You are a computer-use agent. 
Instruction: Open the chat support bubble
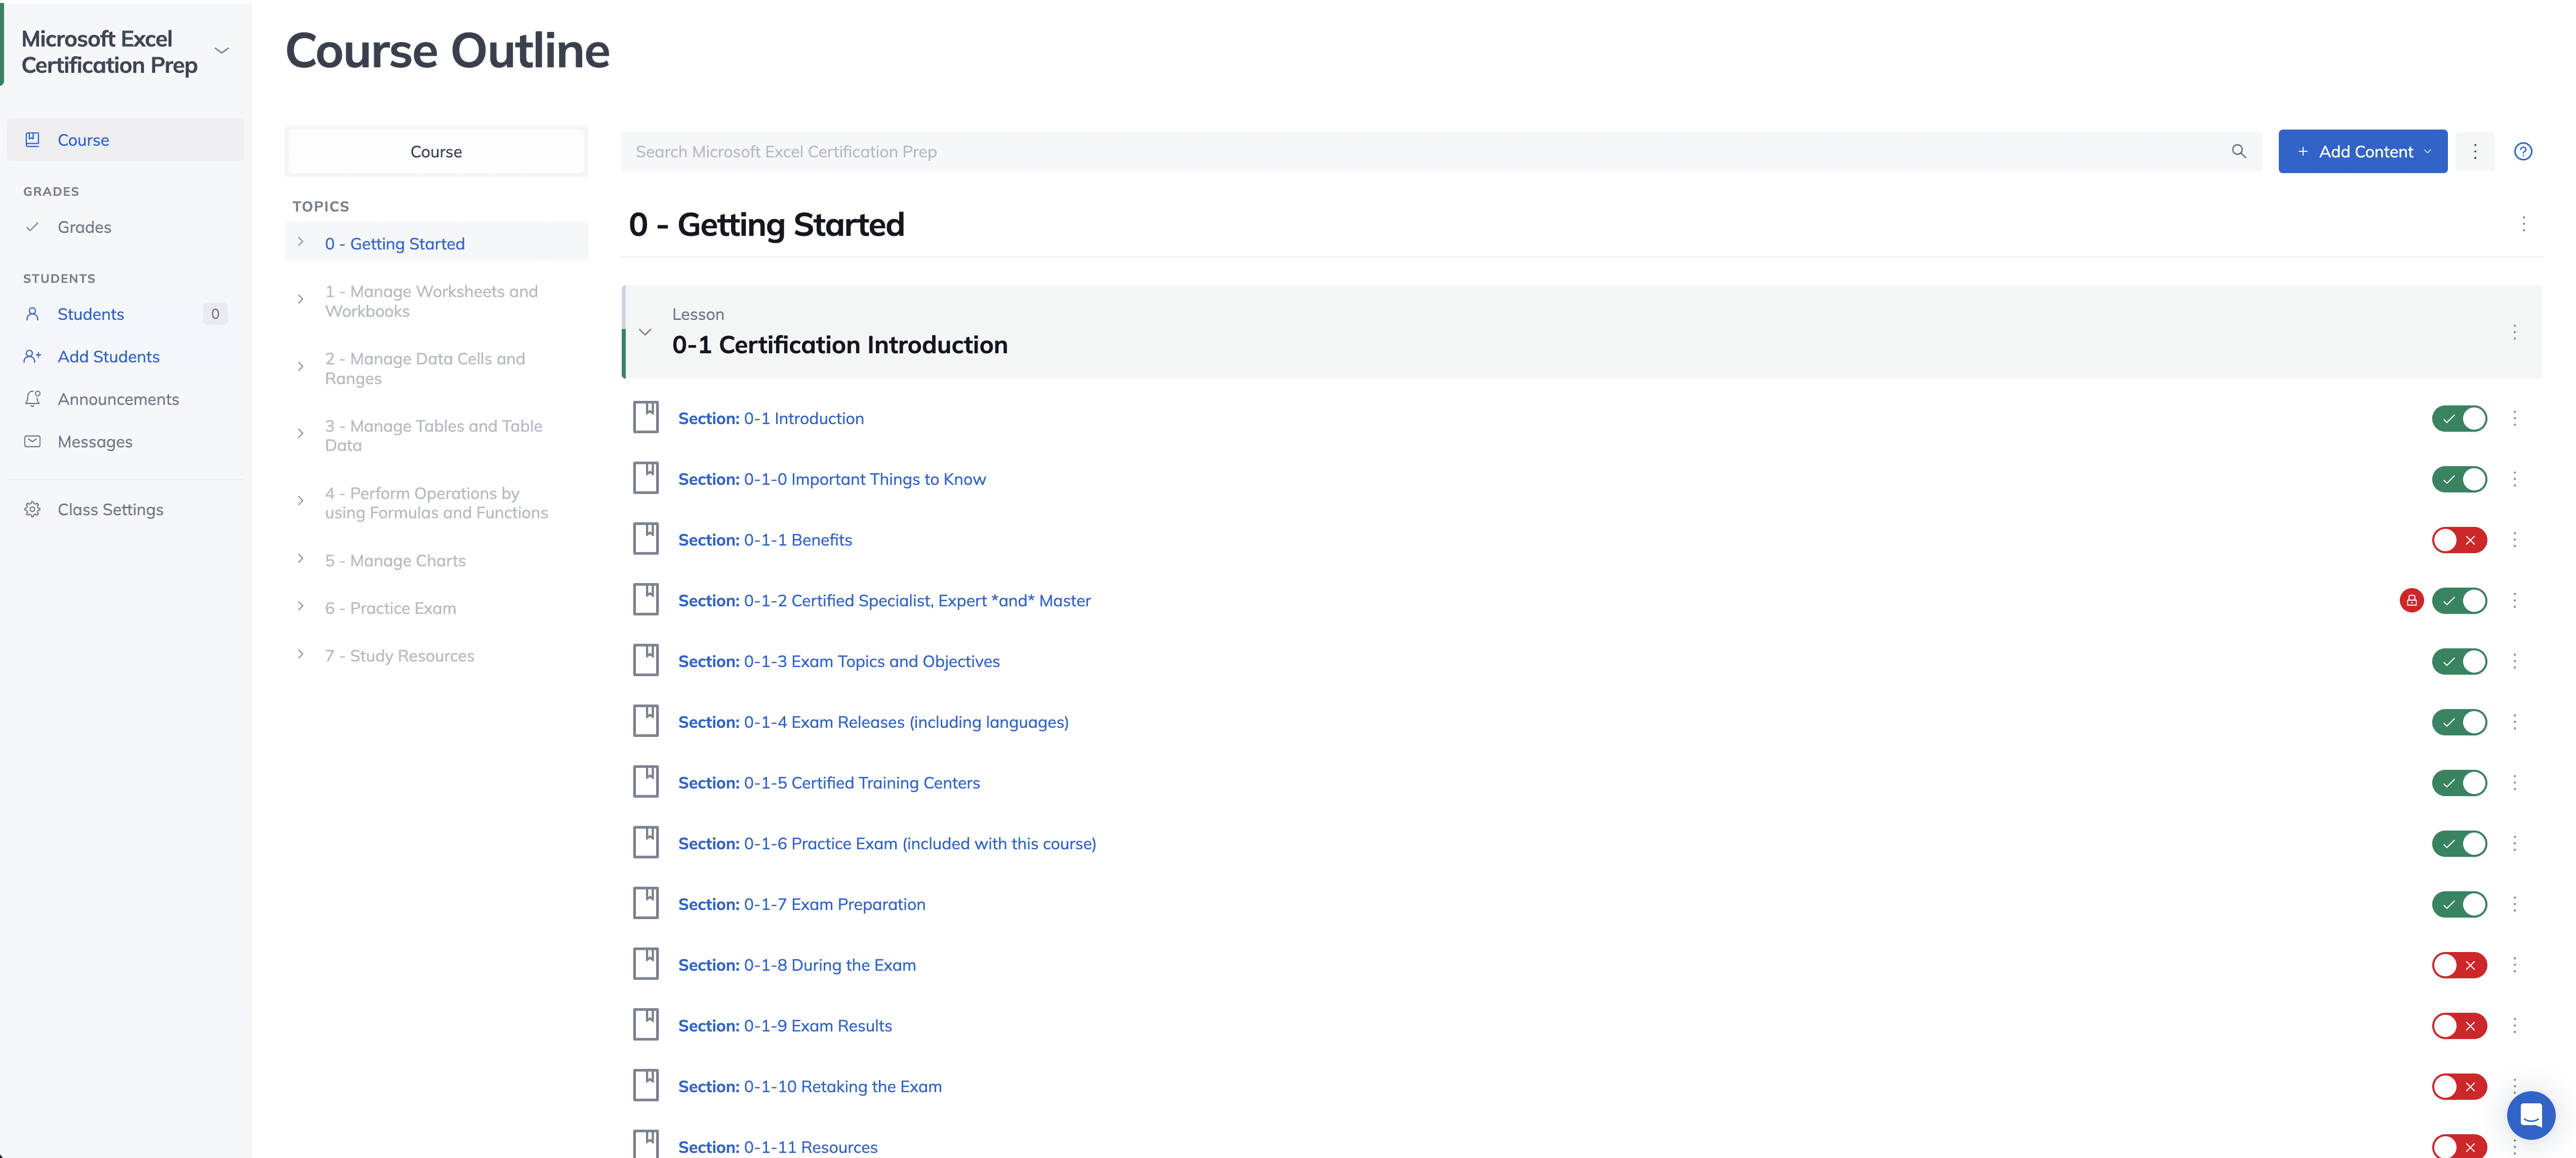[x=2530, y=1114]
